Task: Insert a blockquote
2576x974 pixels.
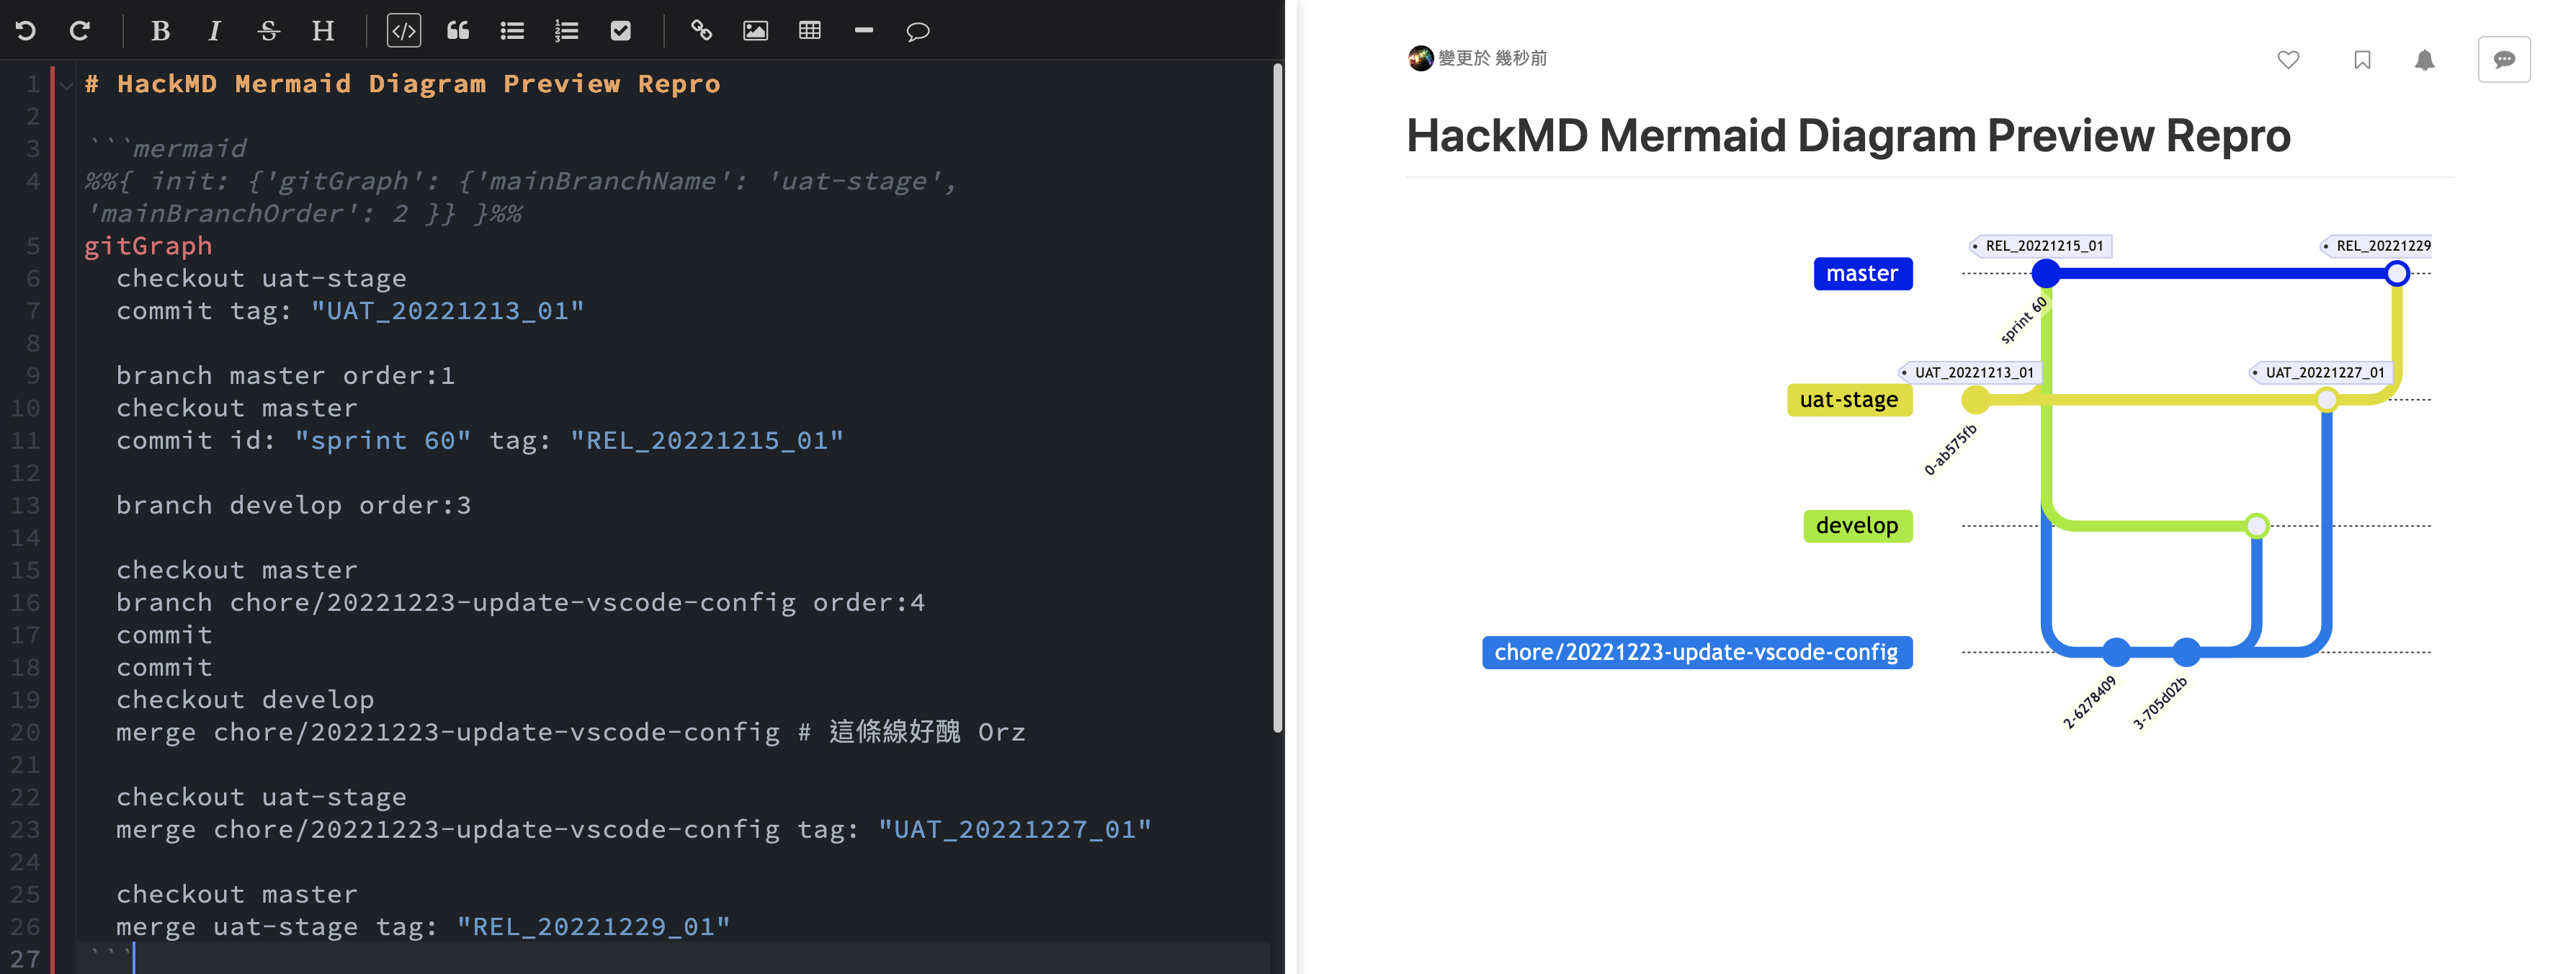Action: (458, 31)
